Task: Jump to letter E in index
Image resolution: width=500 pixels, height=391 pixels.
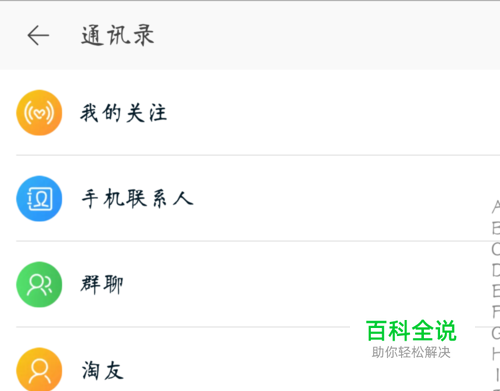Action: click(496, 291)
